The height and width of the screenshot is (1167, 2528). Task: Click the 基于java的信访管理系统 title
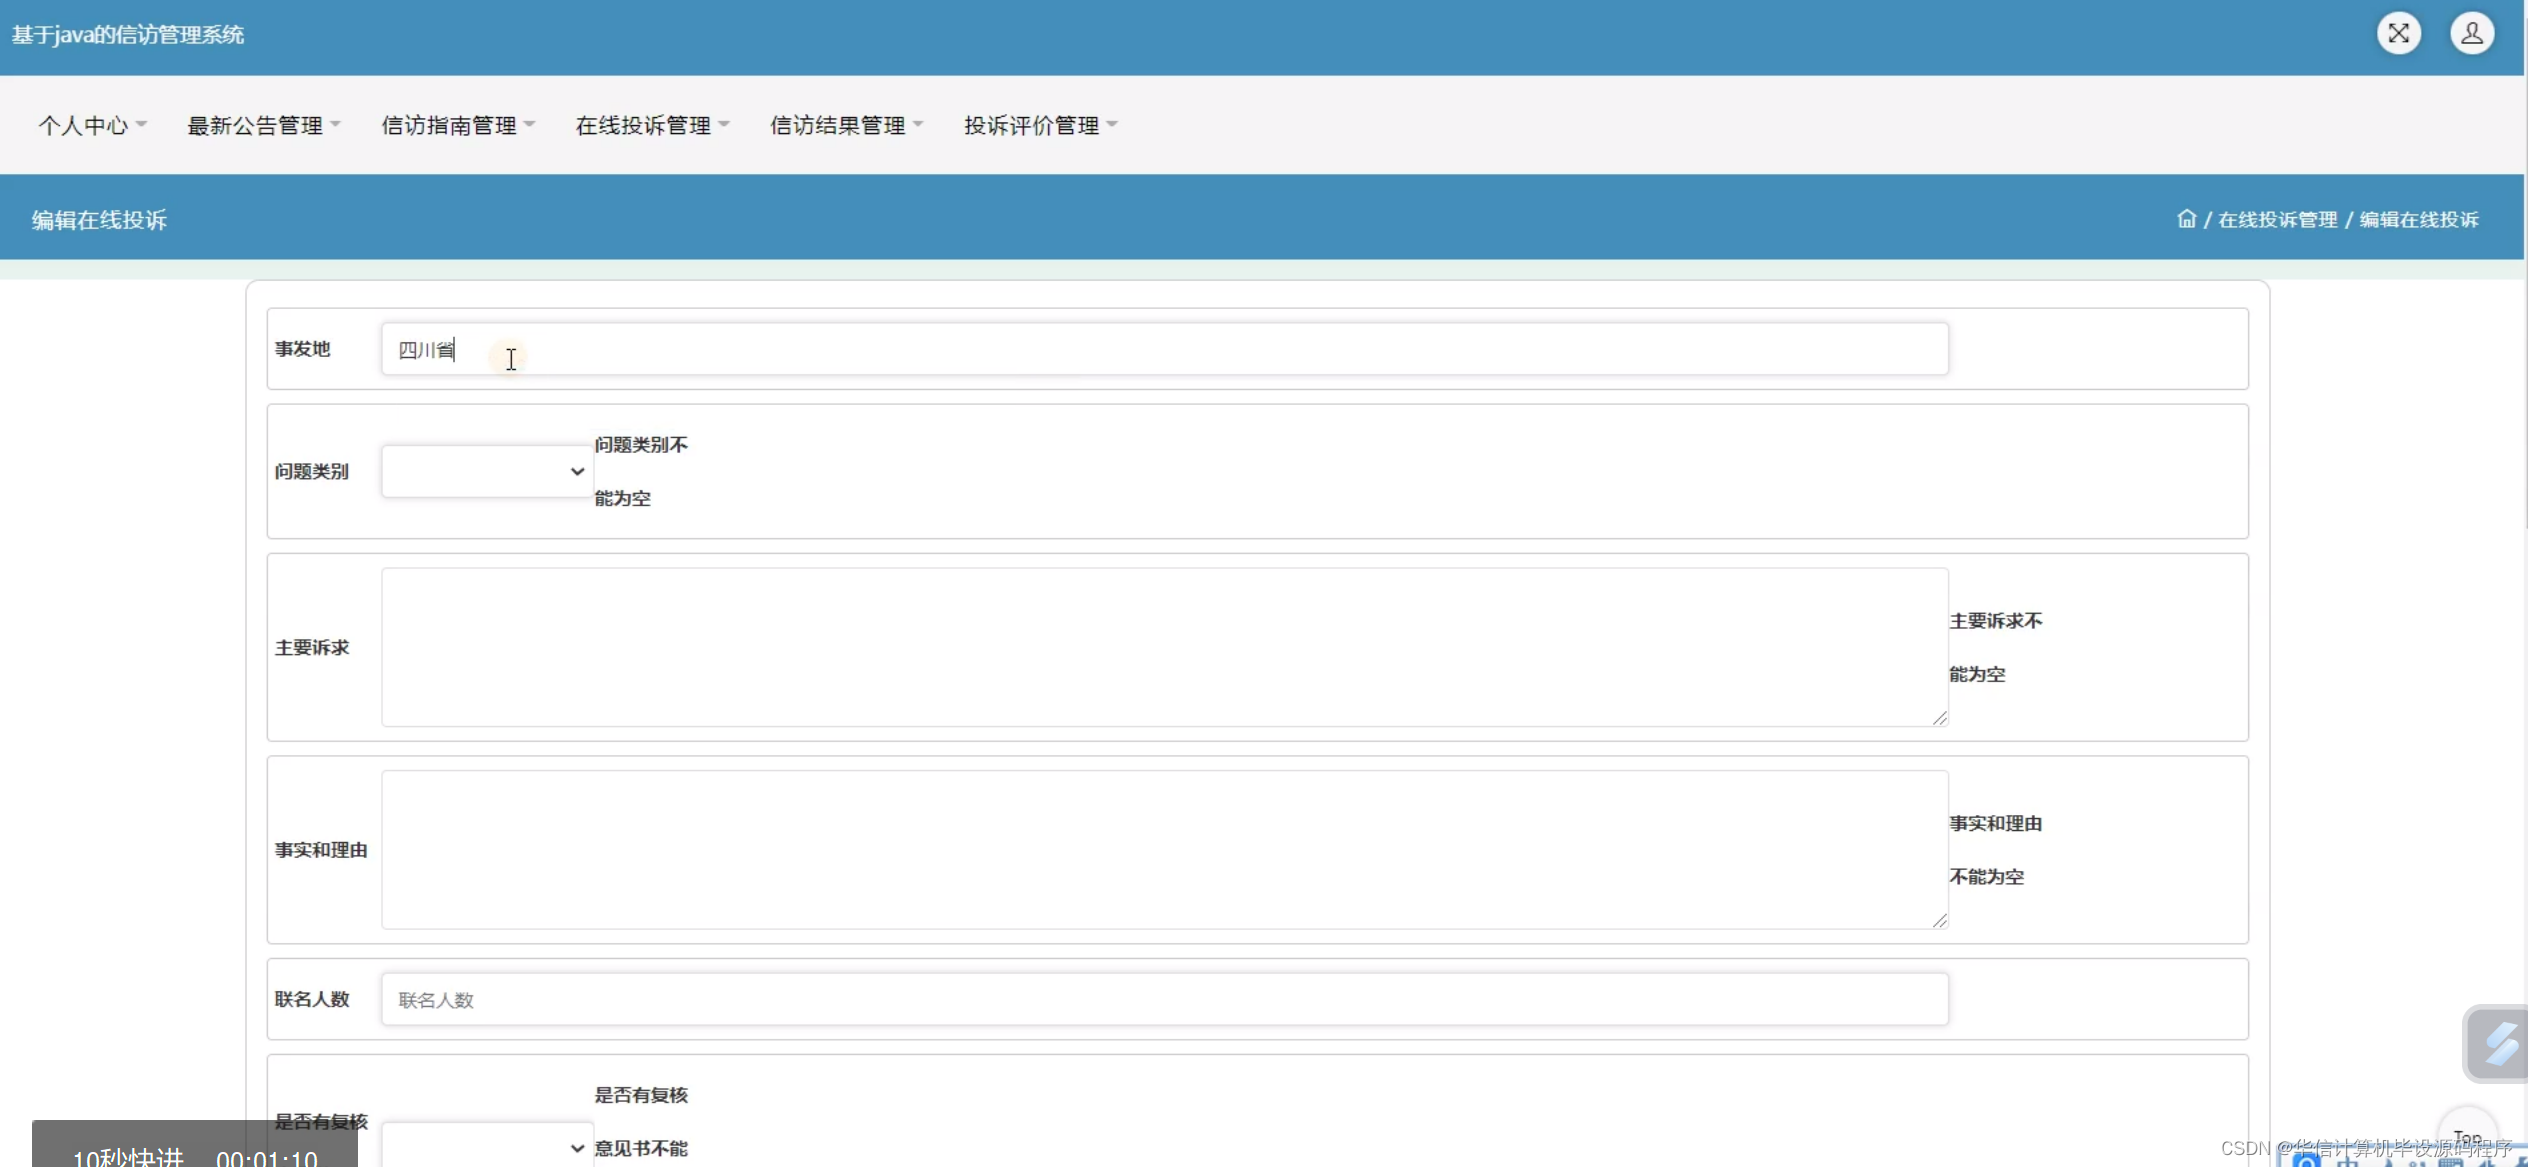pyautogui.click(x=128, y=35)
